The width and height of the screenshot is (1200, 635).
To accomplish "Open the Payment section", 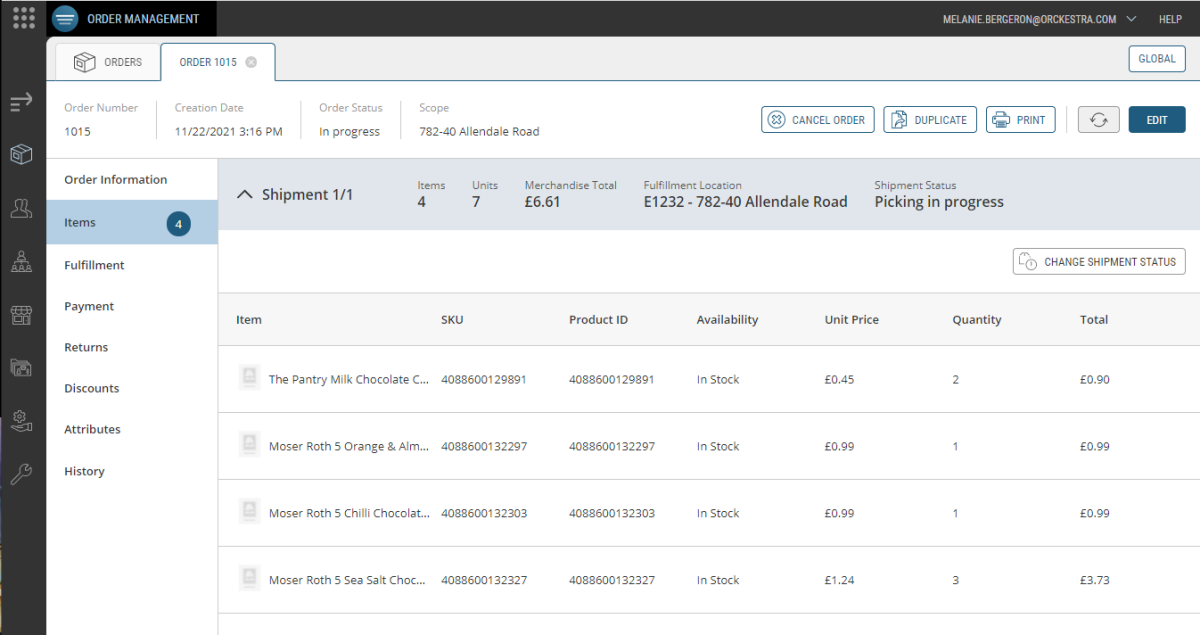I will click(89, 306).
